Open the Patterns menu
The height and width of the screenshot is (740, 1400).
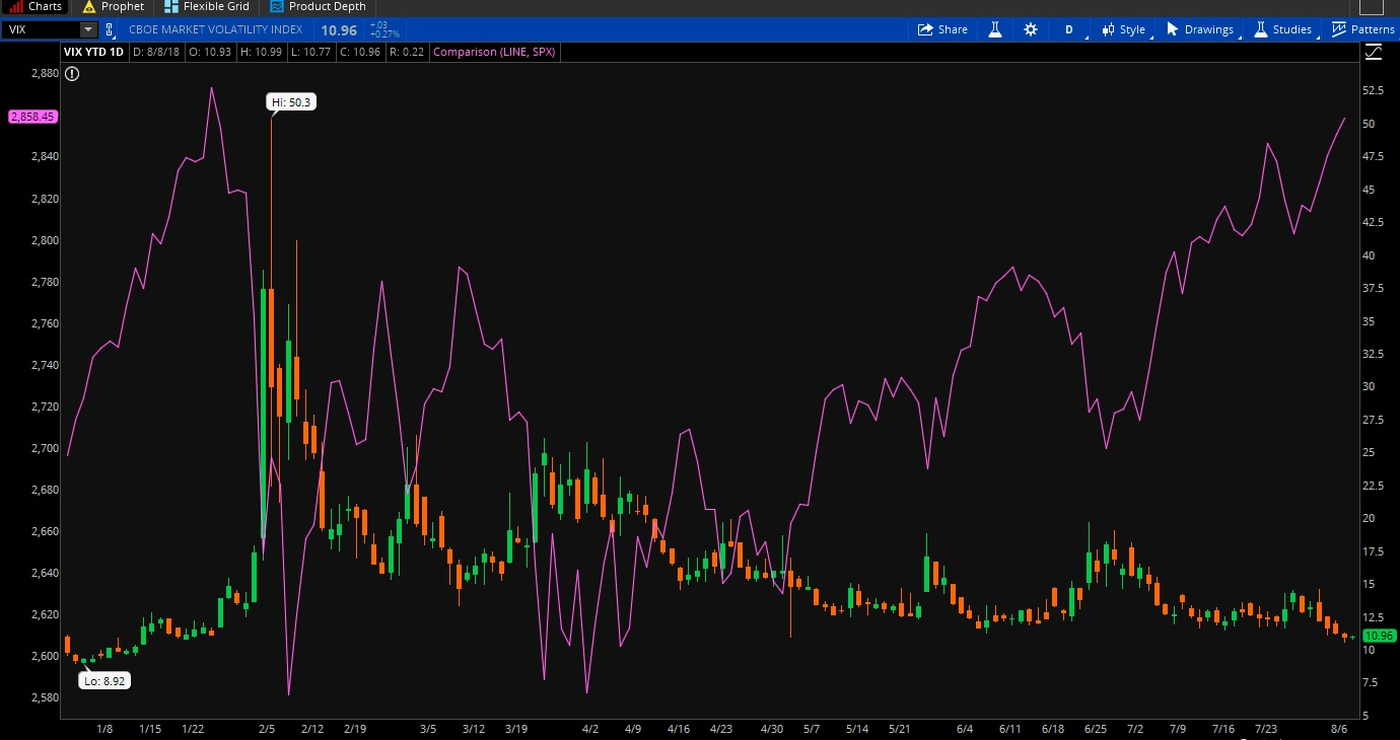tap(1363, 30)
